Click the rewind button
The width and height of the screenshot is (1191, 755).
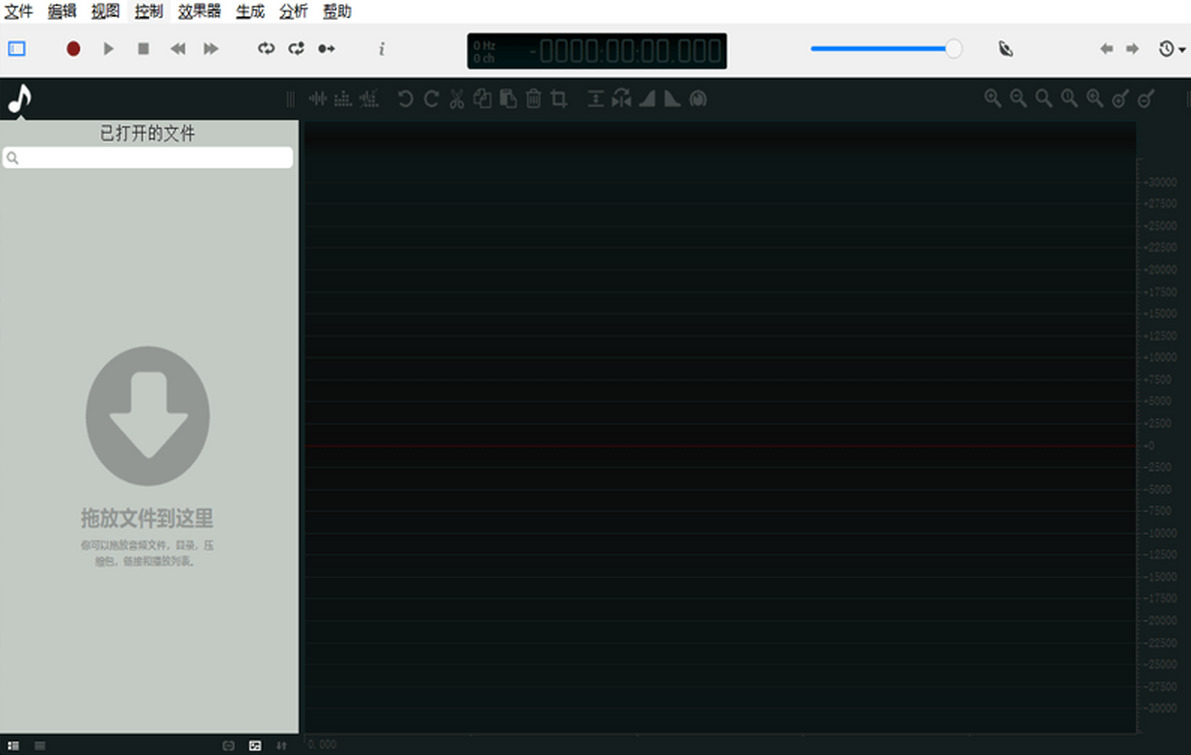click(178, 49)
